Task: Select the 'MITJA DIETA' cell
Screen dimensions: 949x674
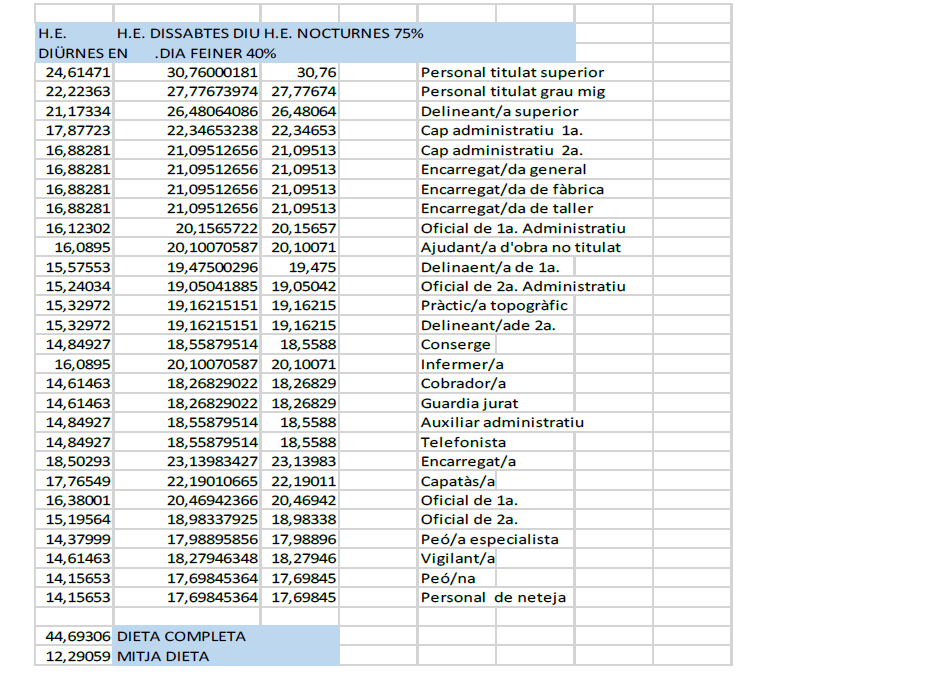Action: [x=164, y=656]
